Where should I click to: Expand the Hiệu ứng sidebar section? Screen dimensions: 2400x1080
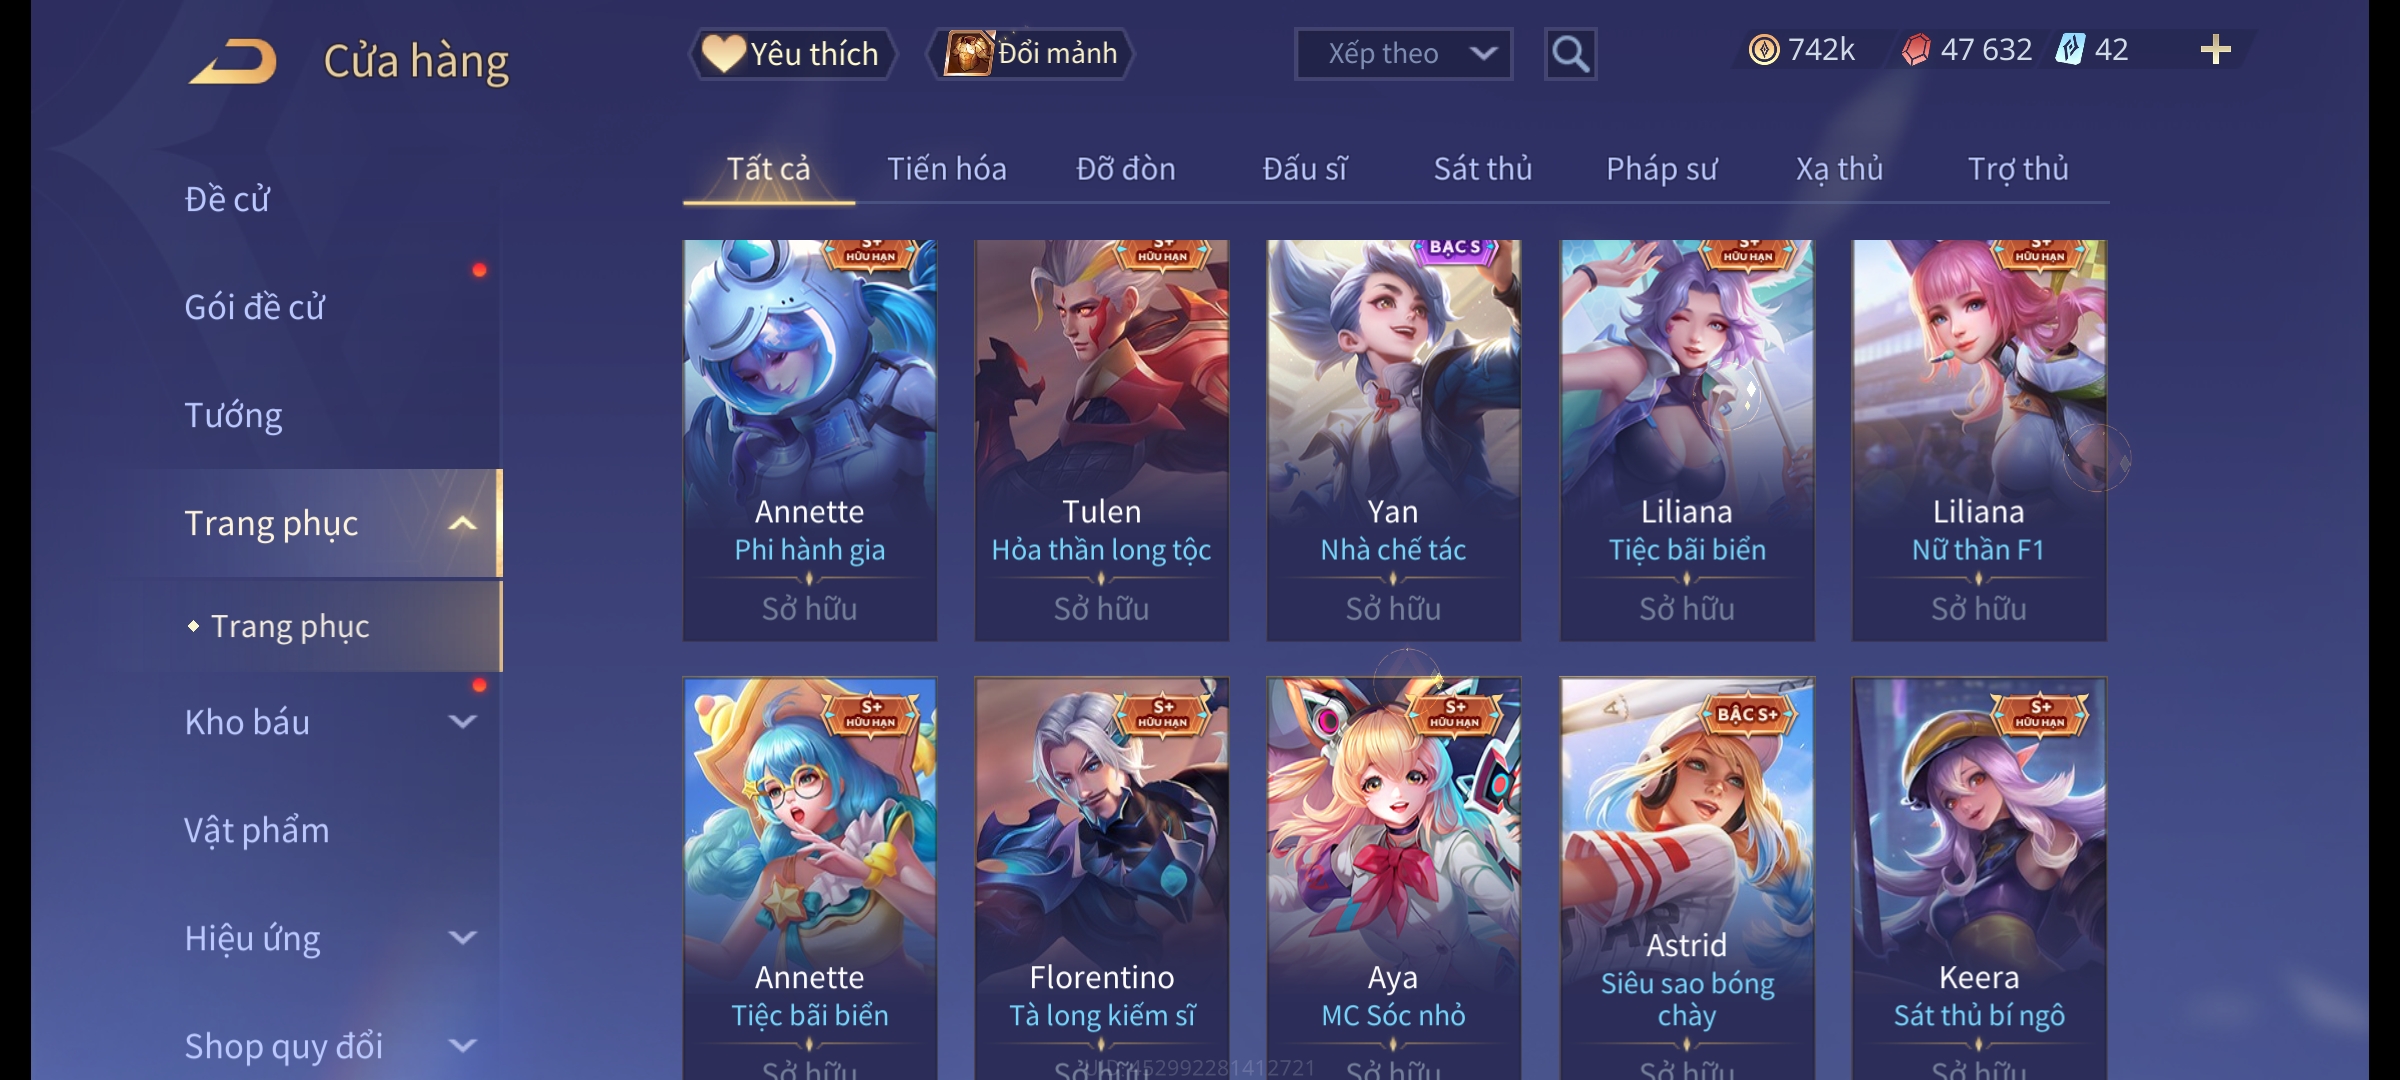tap(462, 937)
